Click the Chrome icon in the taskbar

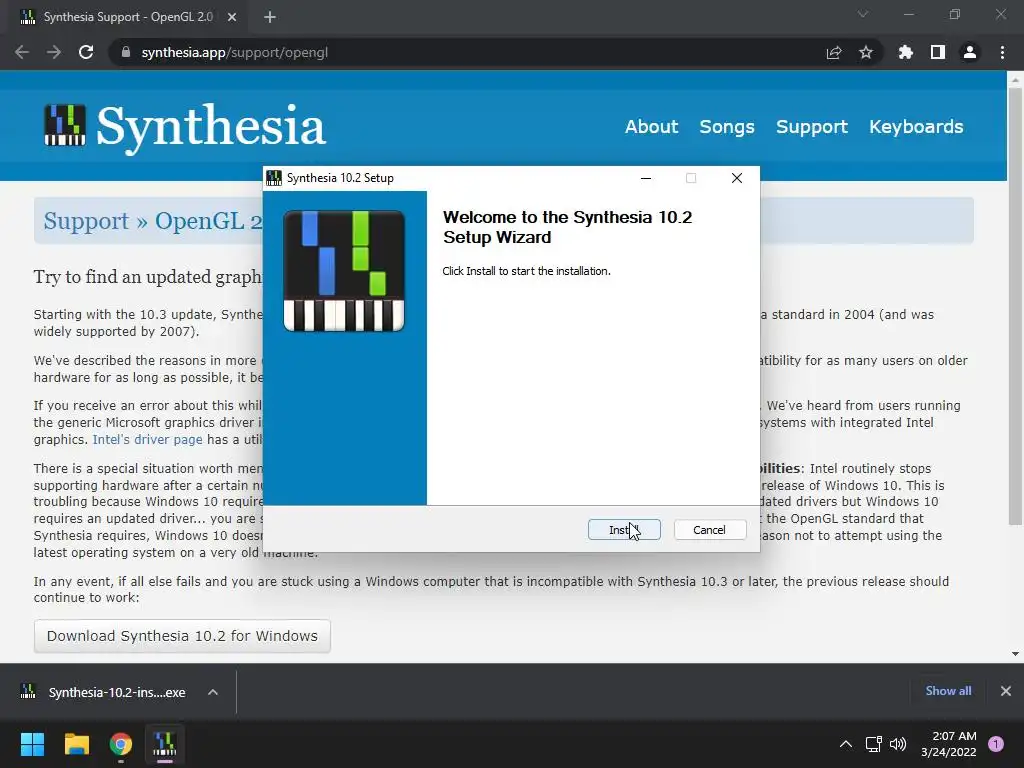[x=121, y=744]
